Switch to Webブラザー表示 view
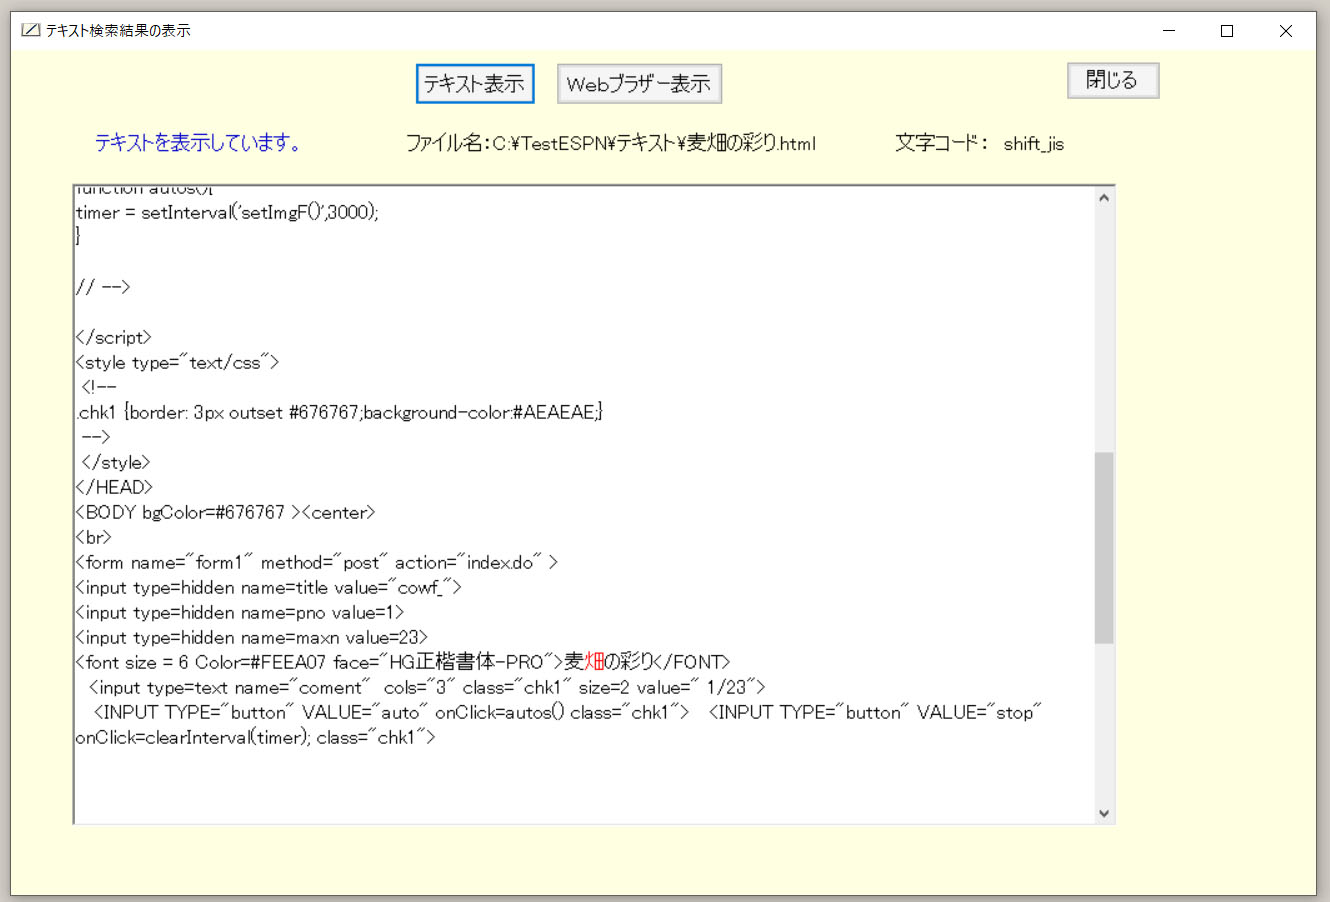Viewport: 1330px width, 902px height. 639,84
